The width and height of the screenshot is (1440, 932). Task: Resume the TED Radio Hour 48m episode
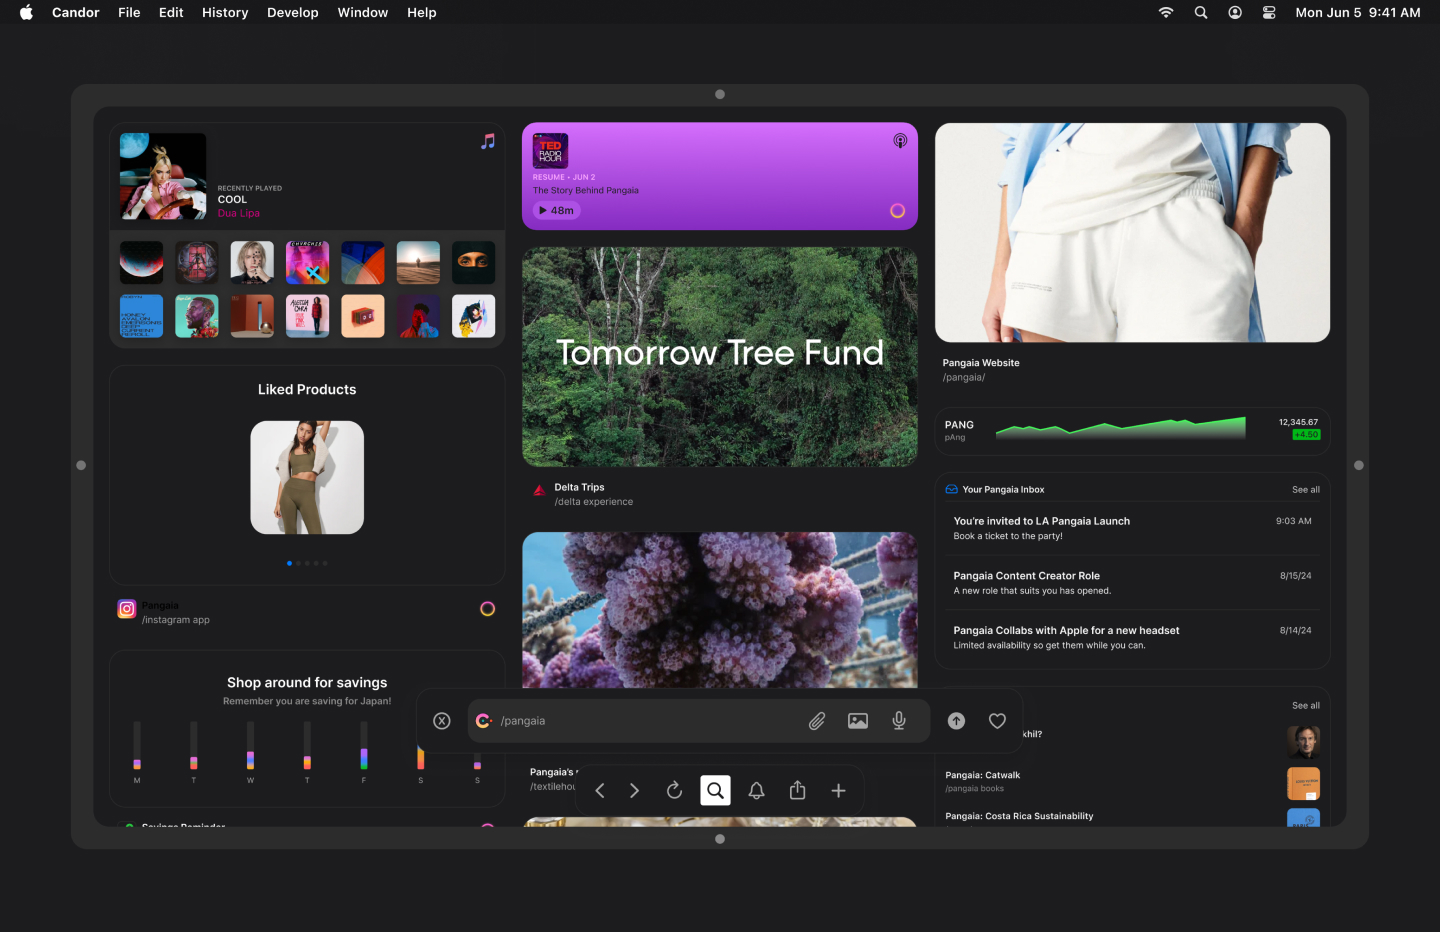[x=557, y=211]
